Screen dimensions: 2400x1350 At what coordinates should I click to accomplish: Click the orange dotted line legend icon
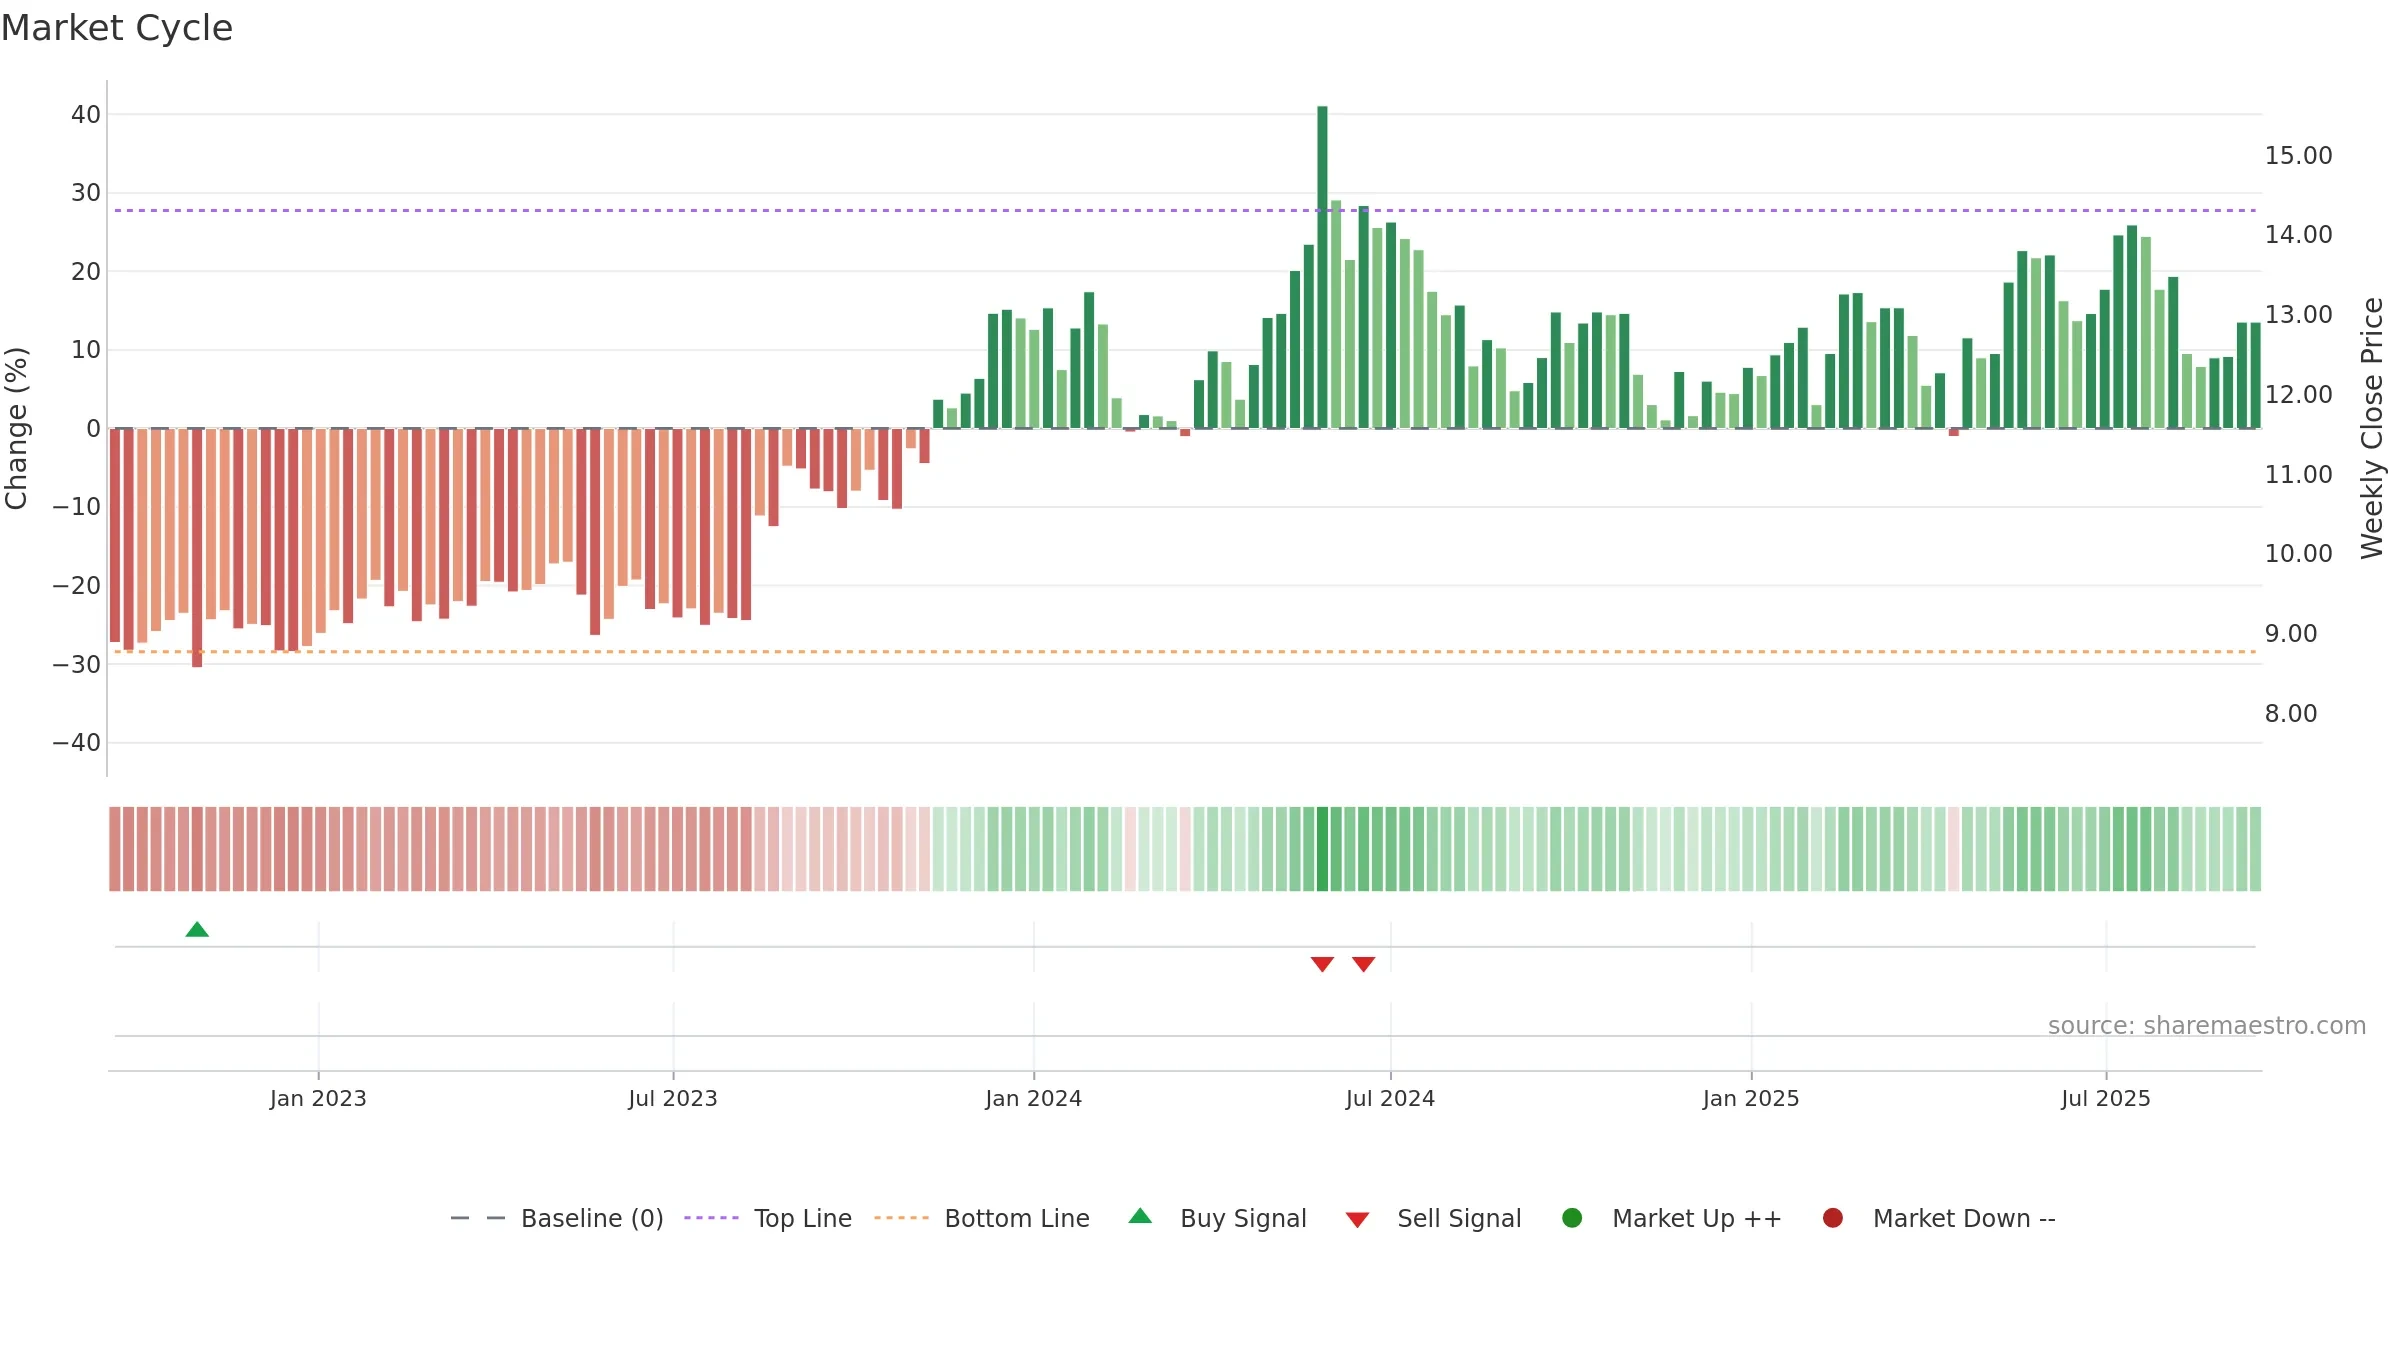pyautogui.click(x=901, y=1218)
